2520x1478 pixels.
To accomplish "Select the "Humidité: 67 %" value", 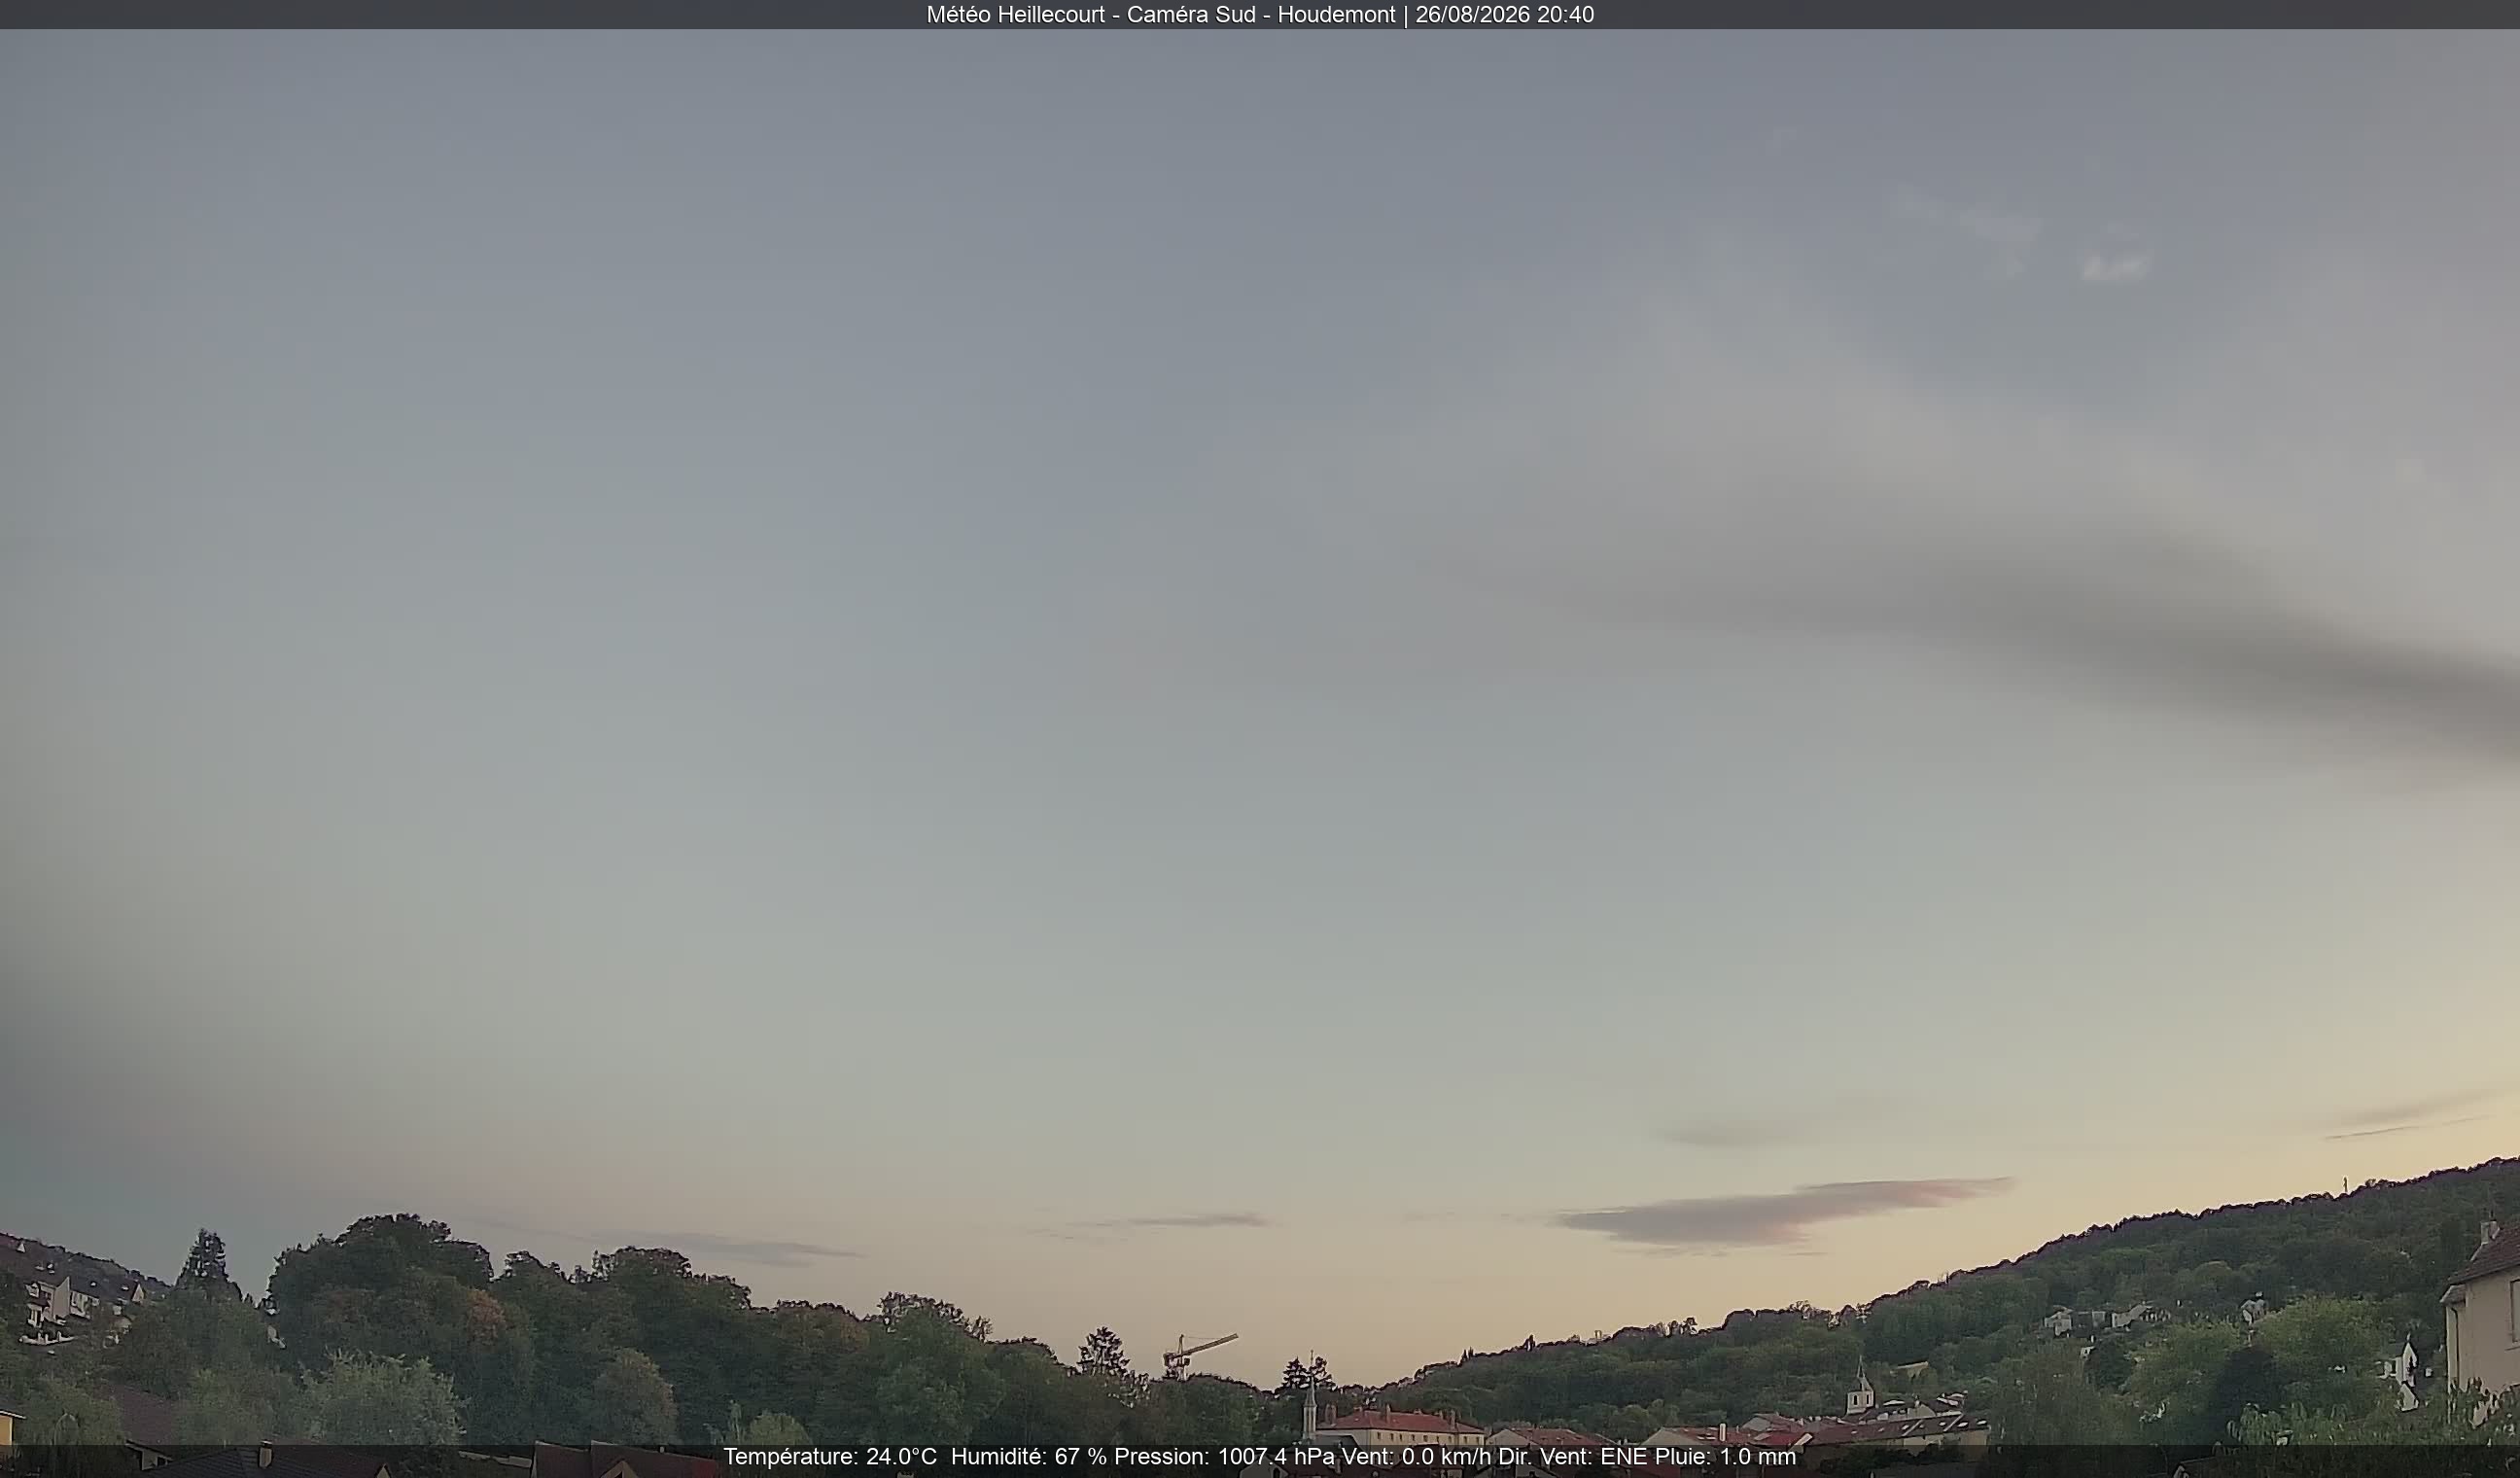I will pos(1029,1457).
